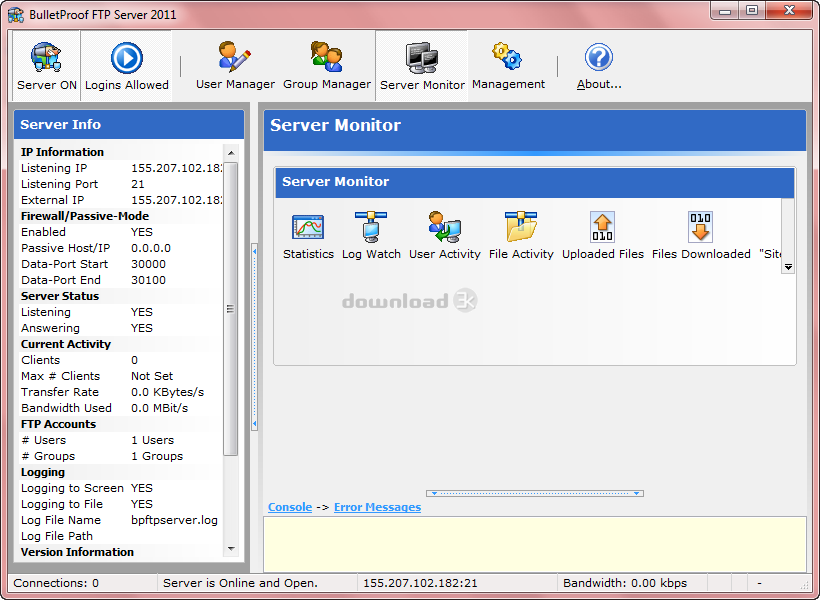Select the Listening Port value 21

click(138, 184)
